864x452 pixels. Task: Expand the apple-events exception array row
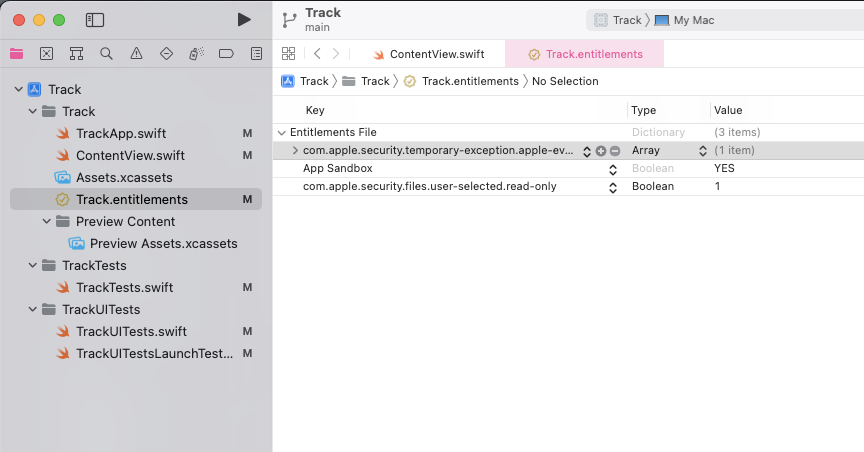(295, 151)
